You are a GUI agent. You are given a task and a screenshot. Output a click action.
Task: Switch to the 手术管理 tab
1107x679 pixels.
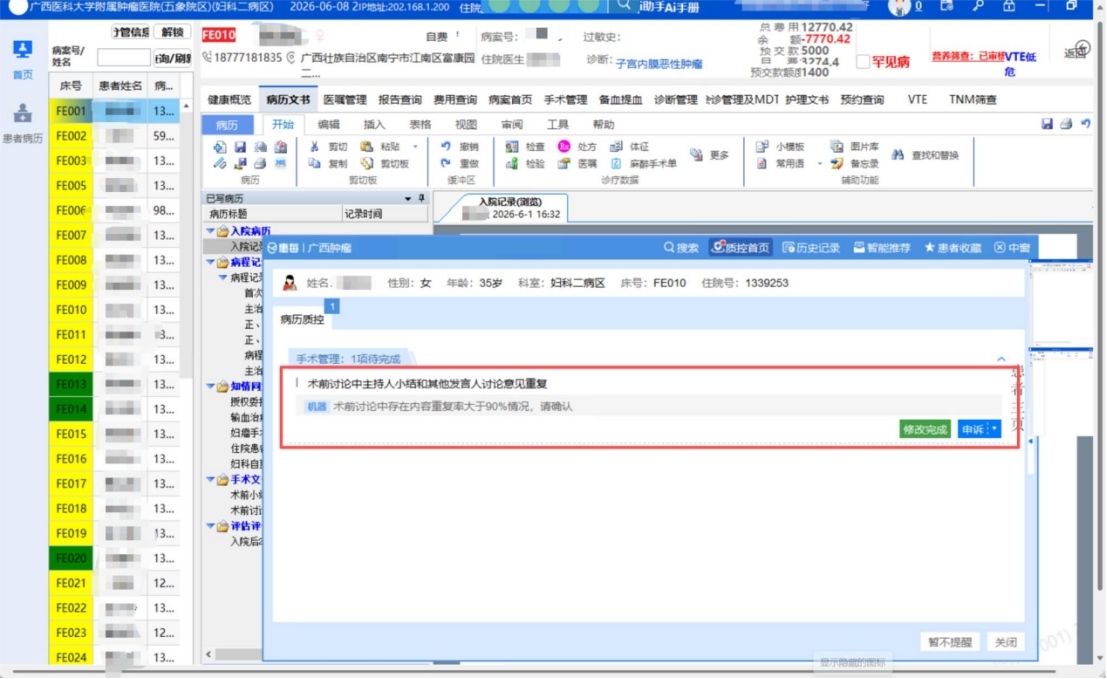566,100
